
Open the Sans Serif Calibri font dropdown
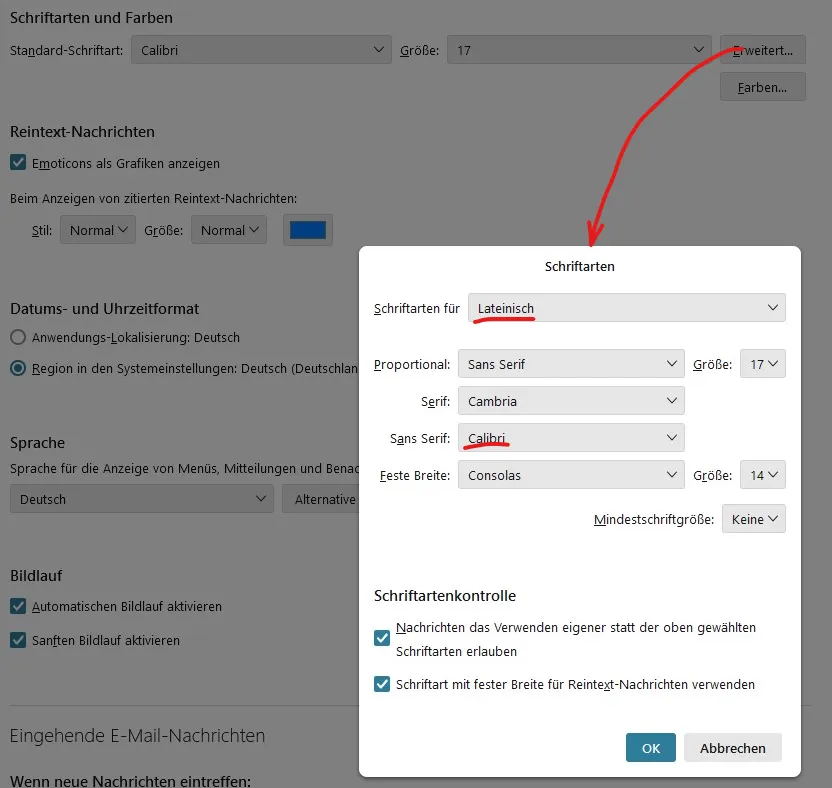tap(571, 438)
